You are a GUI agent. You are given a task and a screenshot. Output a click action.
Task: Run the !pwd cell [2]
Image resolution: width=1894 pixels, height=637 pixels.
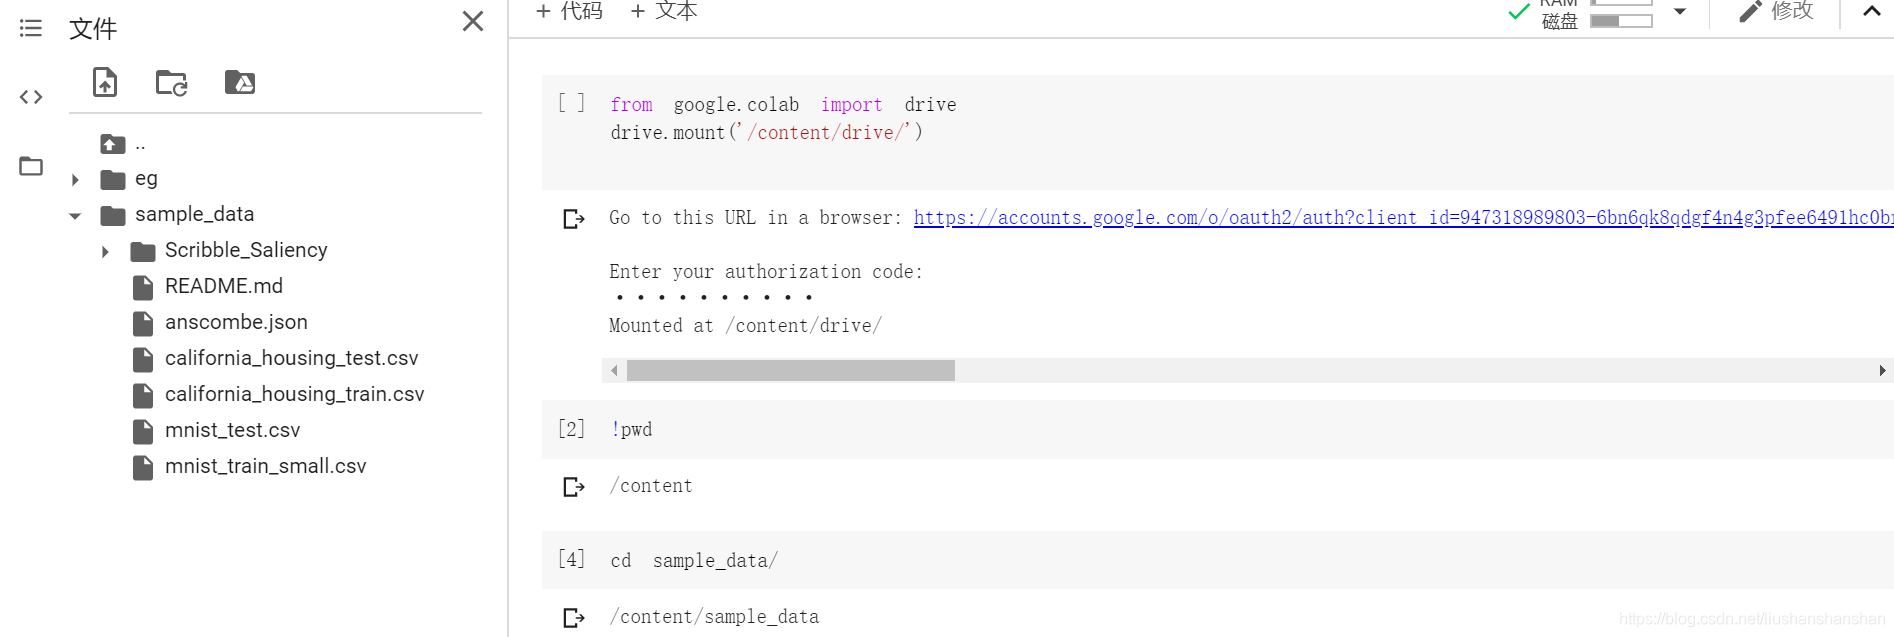pos(571,429)
